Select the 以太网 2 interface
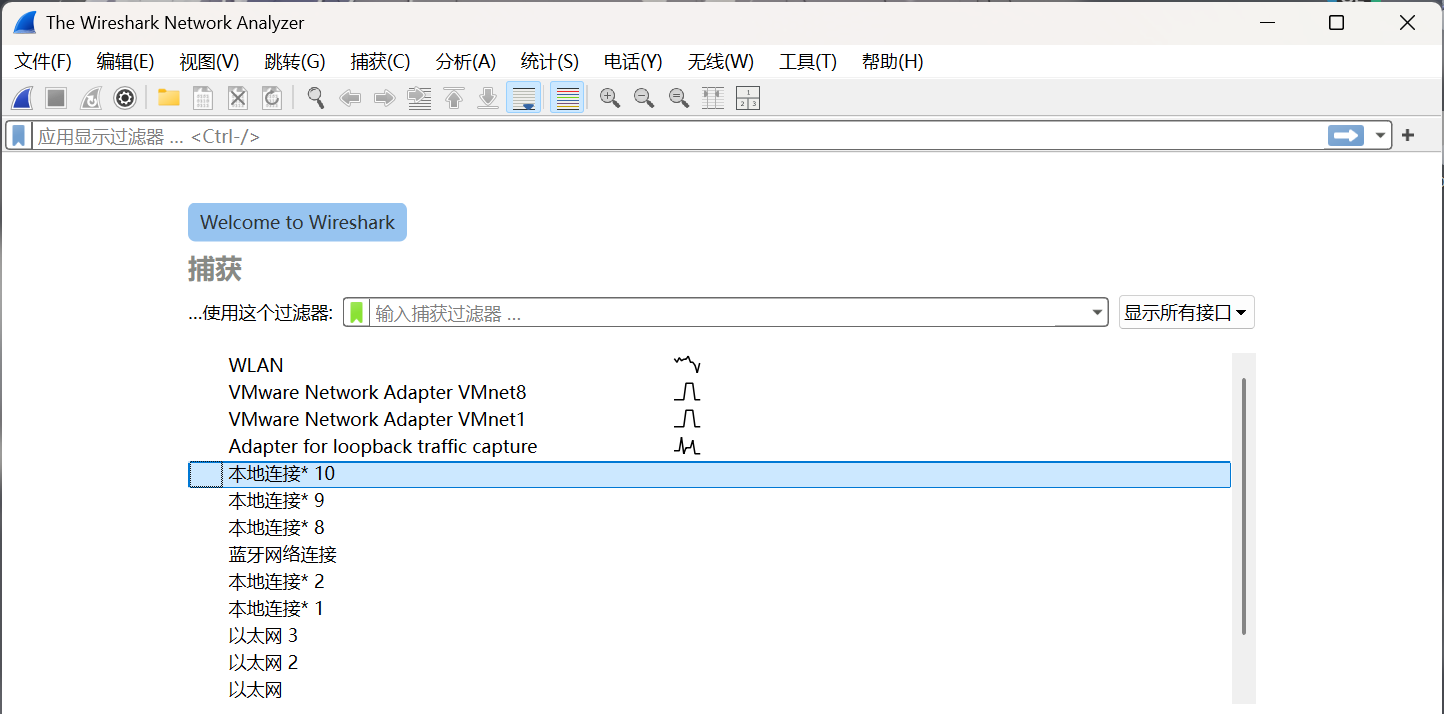 pos(709,663)
